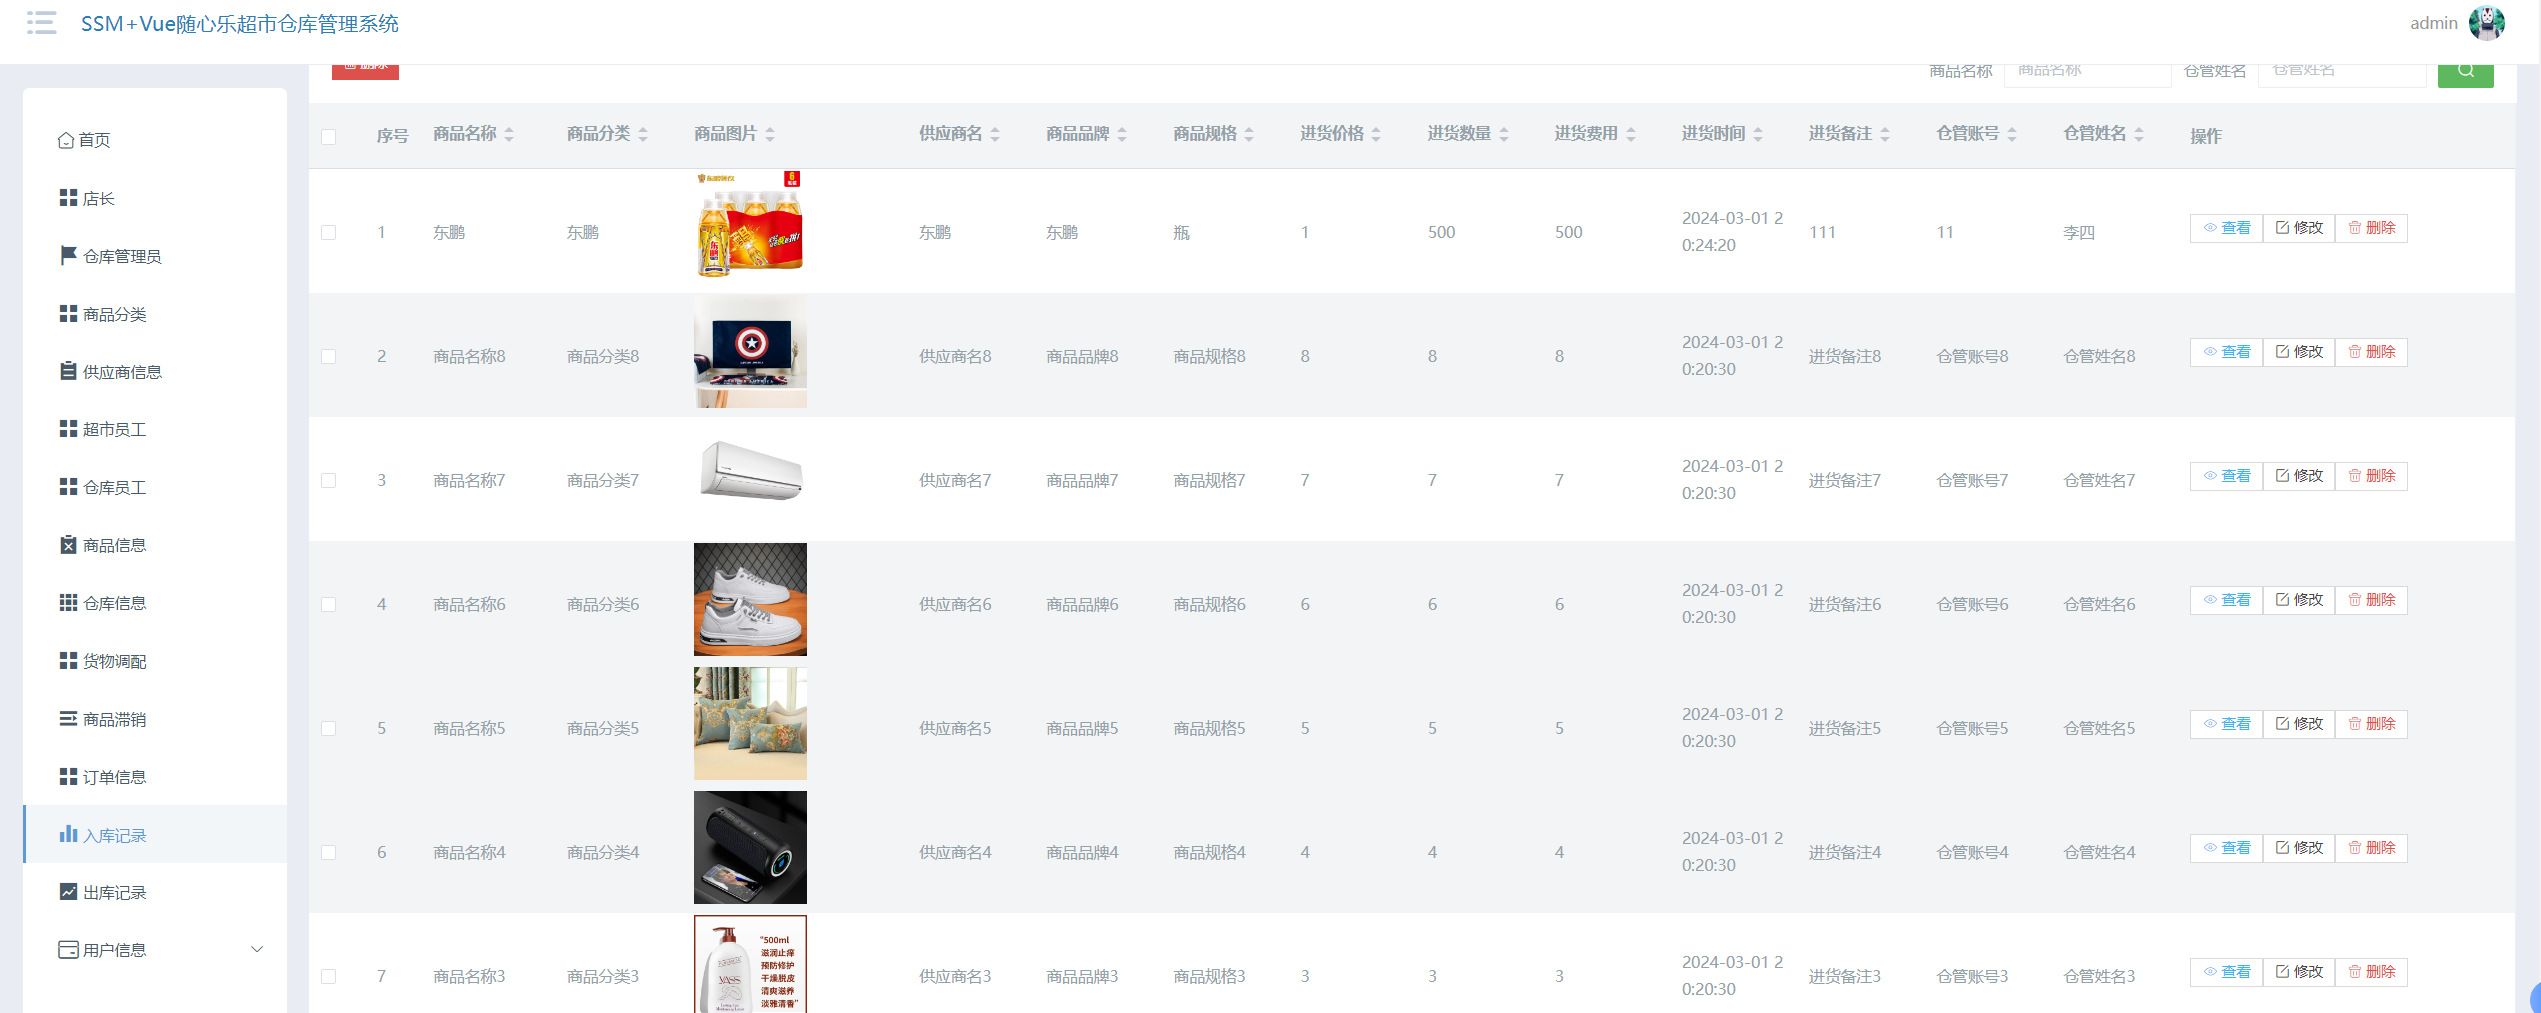2541x1013 pixels.
Task: Check the checkbox for row 东鹏
Action: (328, 232)
